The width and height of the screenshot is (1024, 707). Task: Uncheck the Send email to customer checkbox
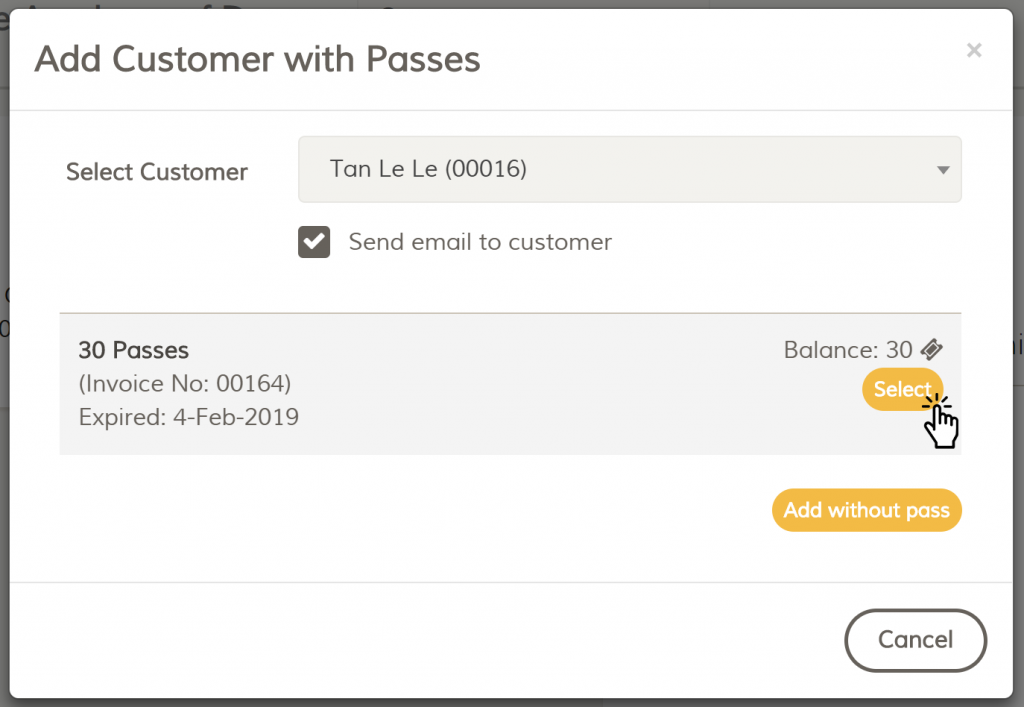pos(314,242)
